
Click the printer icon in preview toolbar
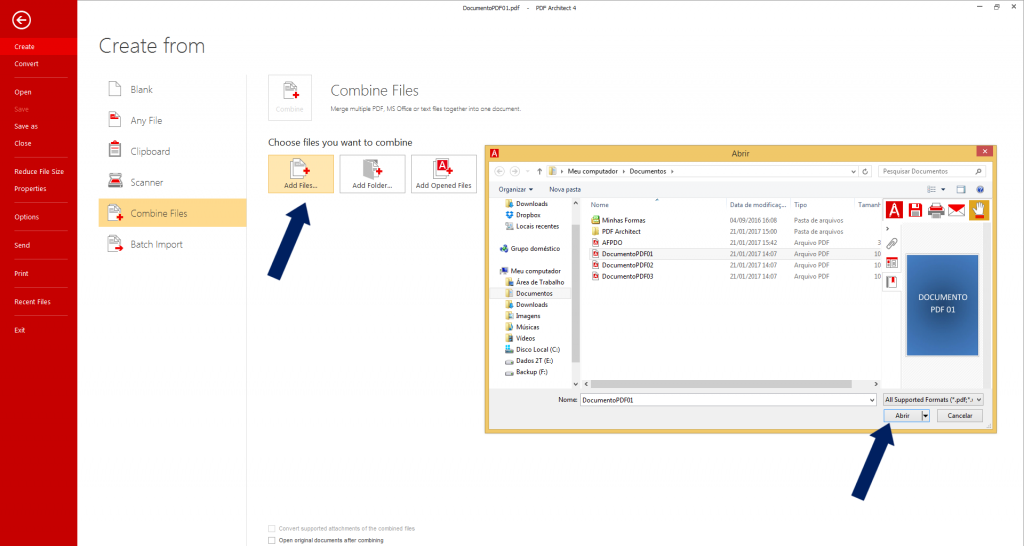tap(936, 210)
